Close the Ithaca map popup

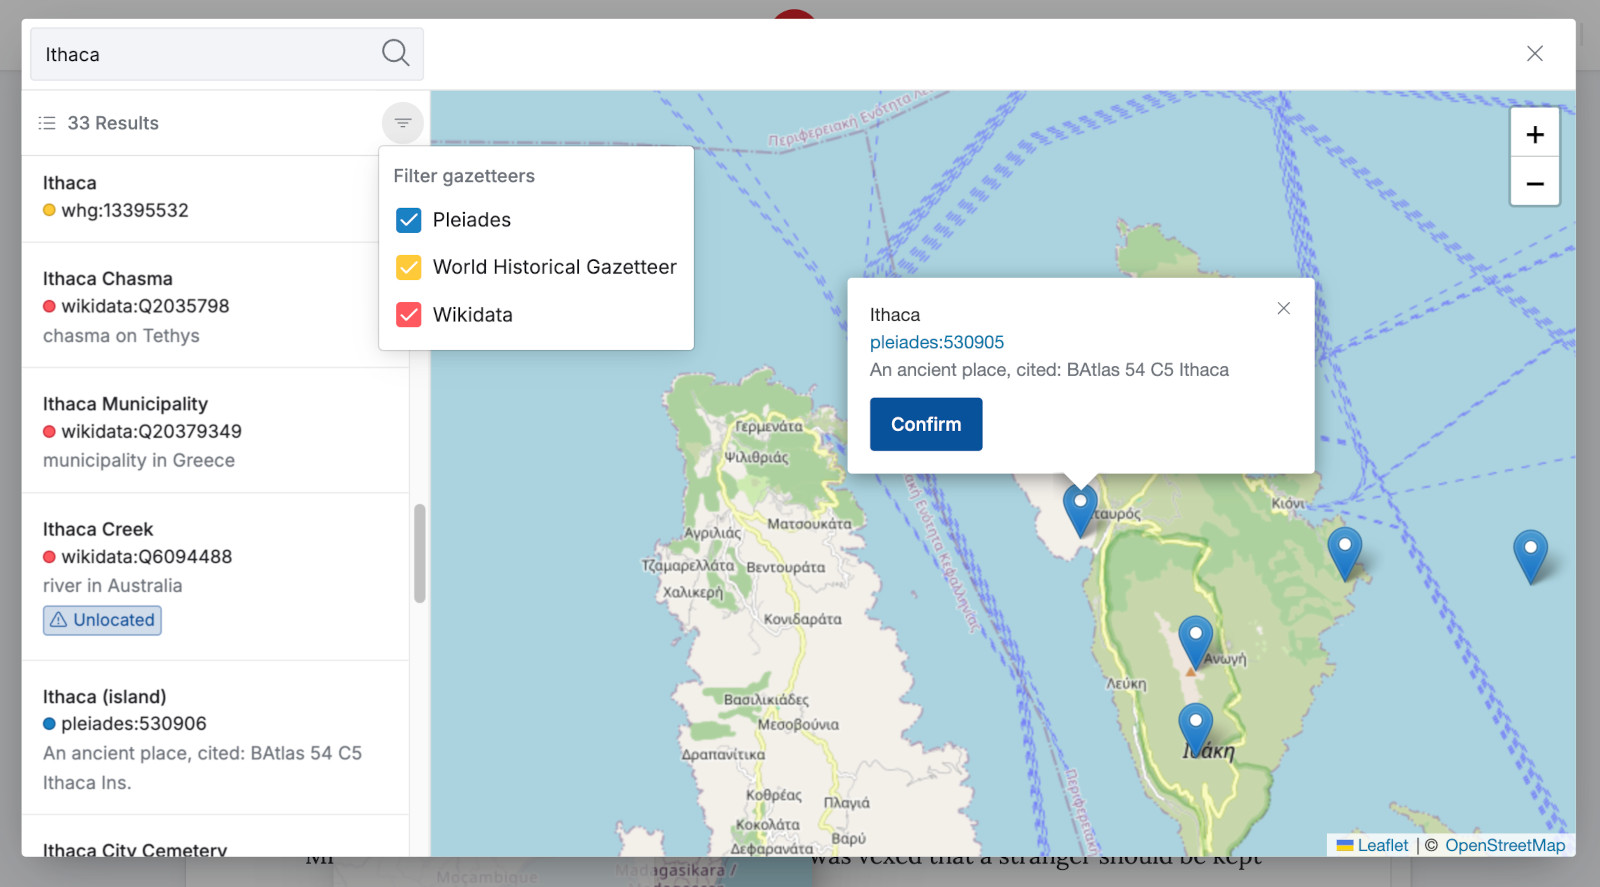coord(1284,308)
